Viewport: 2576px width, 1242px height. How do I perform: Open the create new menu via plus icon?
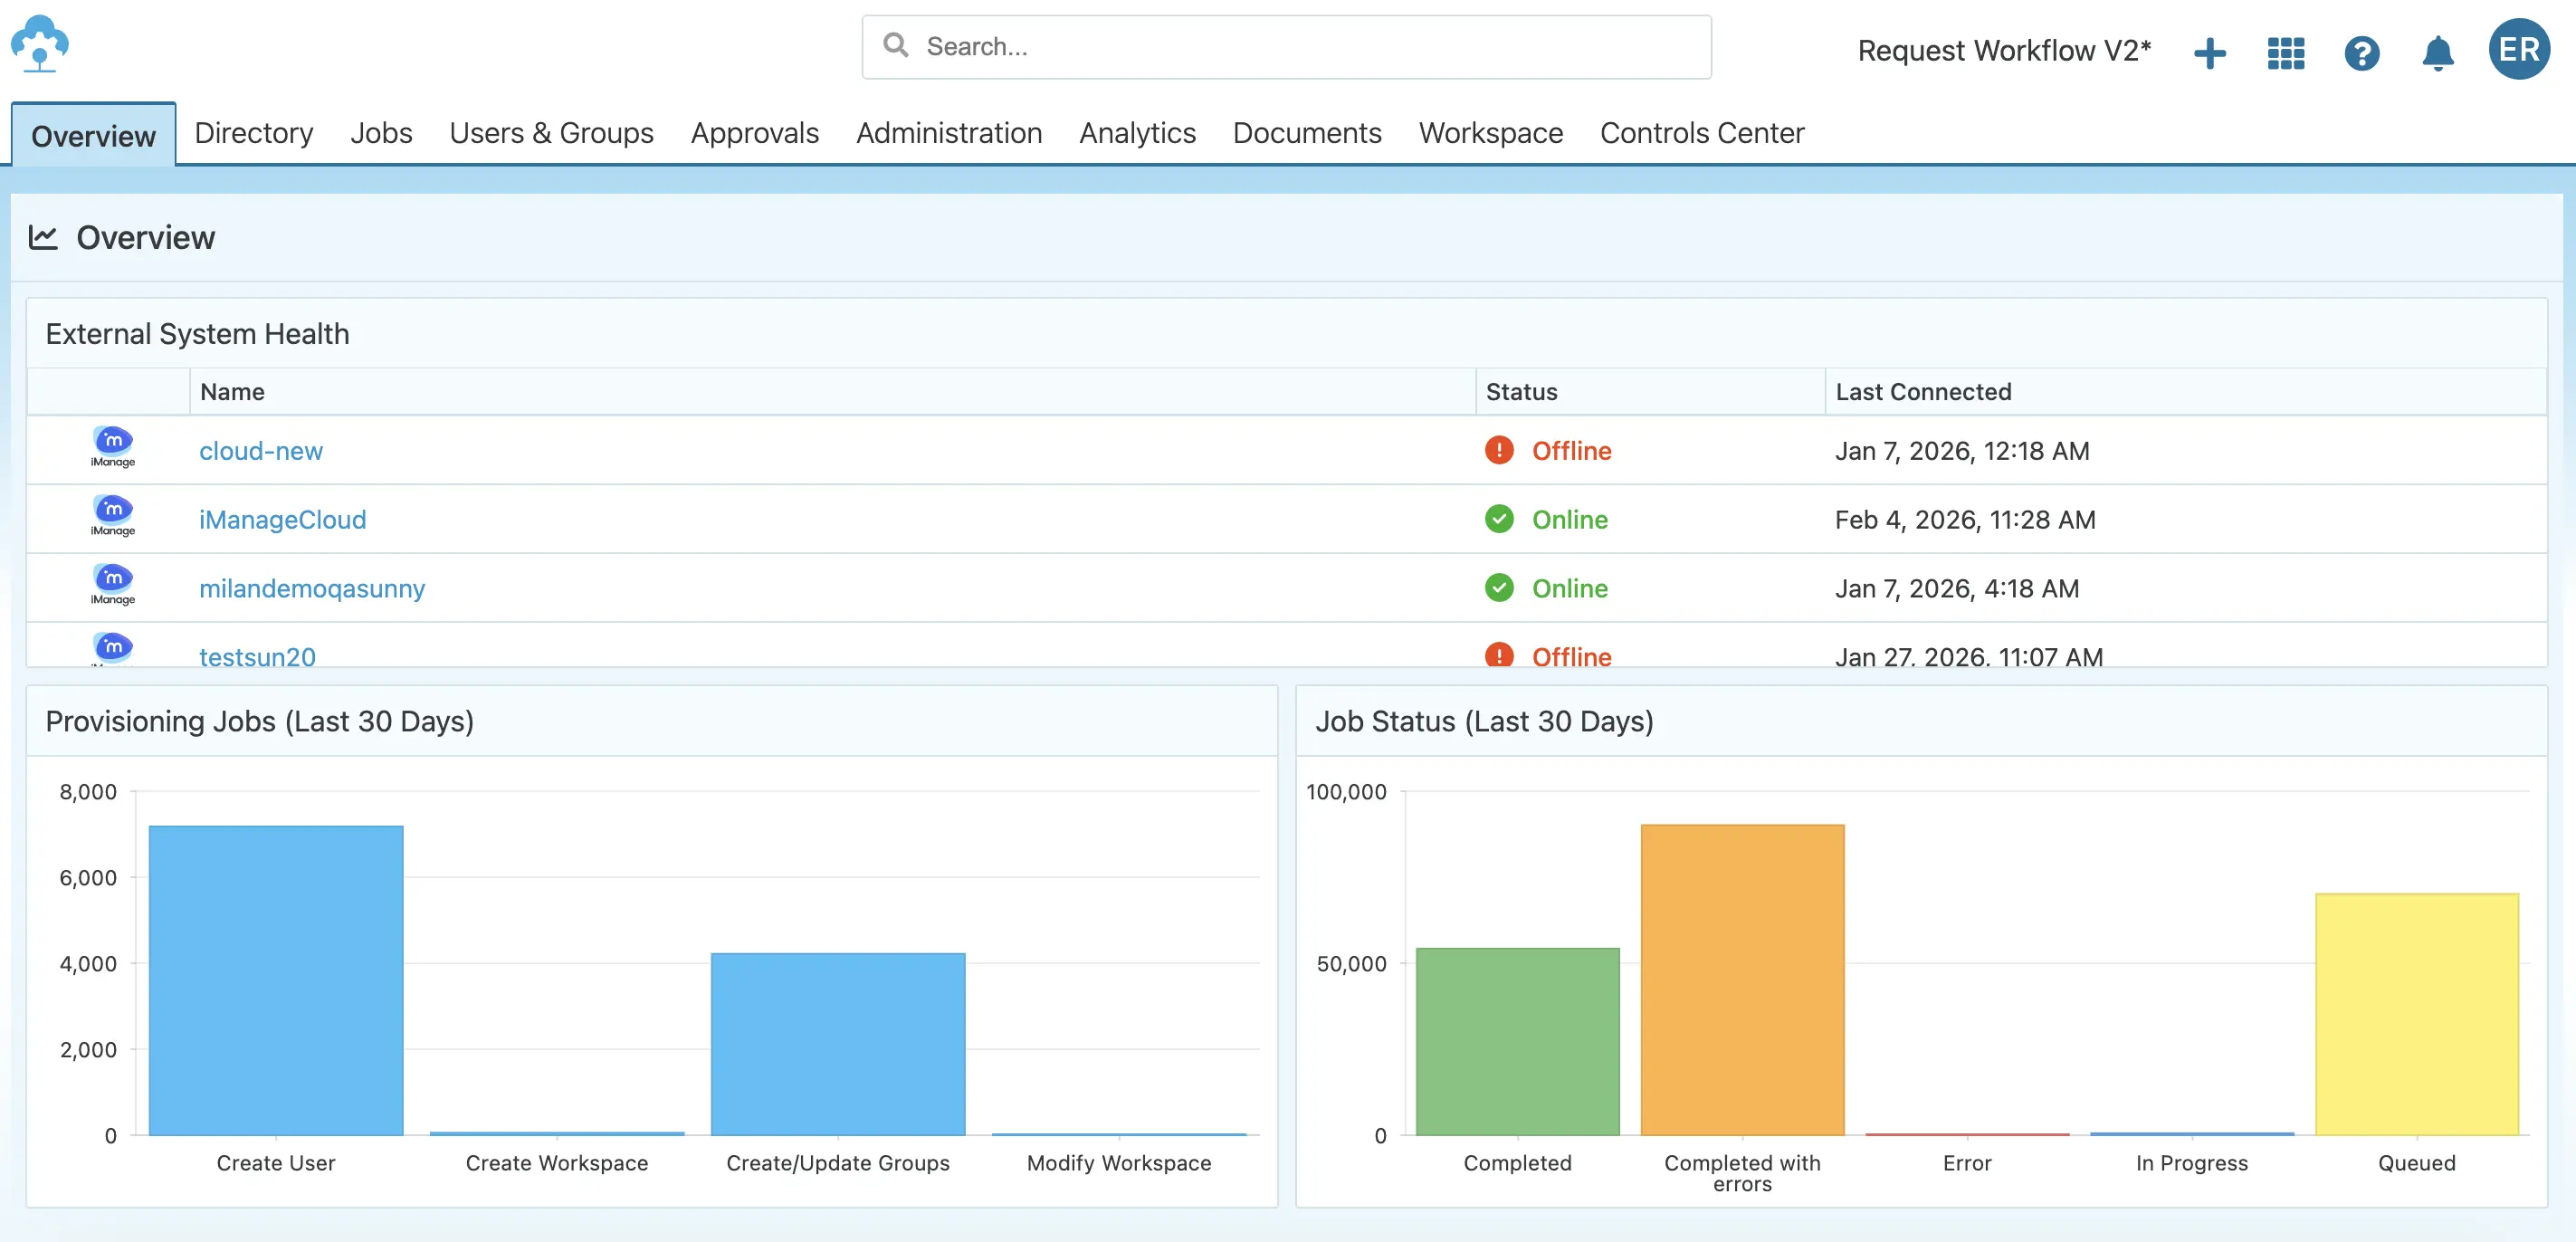(x=2210, y=53)
